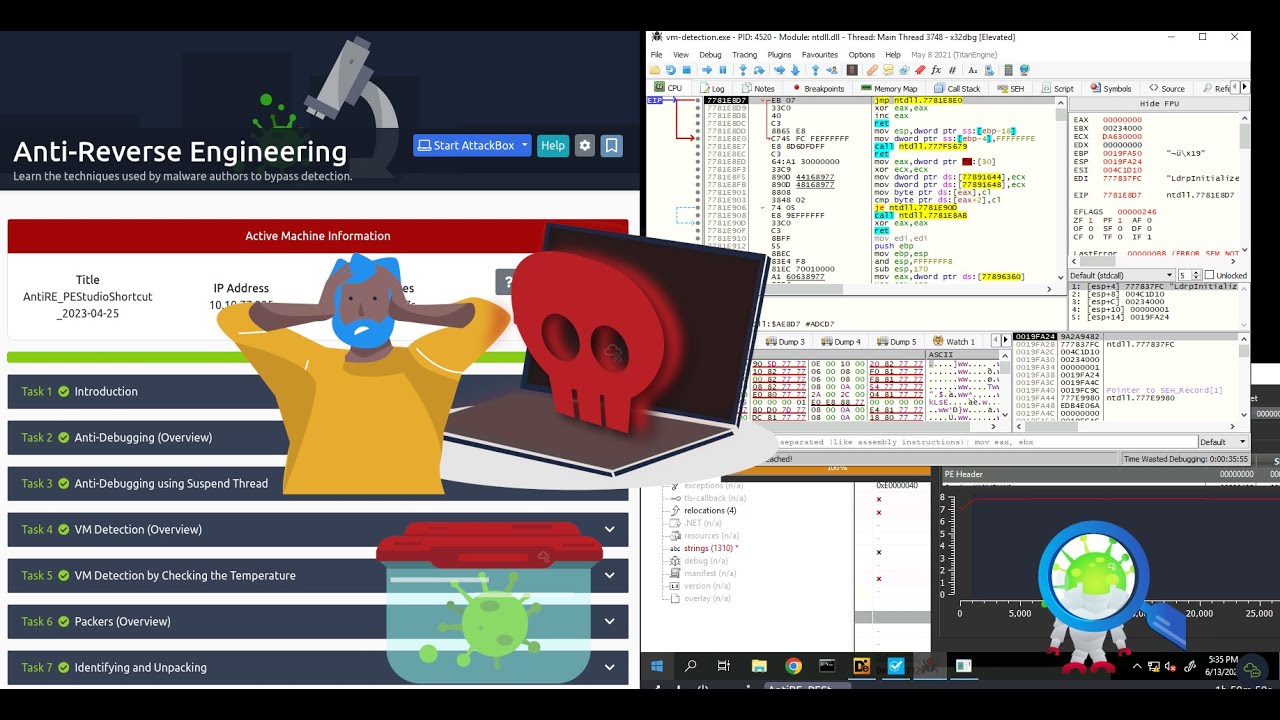The width and height of the screenshot is (1280, 720).
Task: Adjust the argument count stepper showing 5
Action: click(x=1188, y=275)
